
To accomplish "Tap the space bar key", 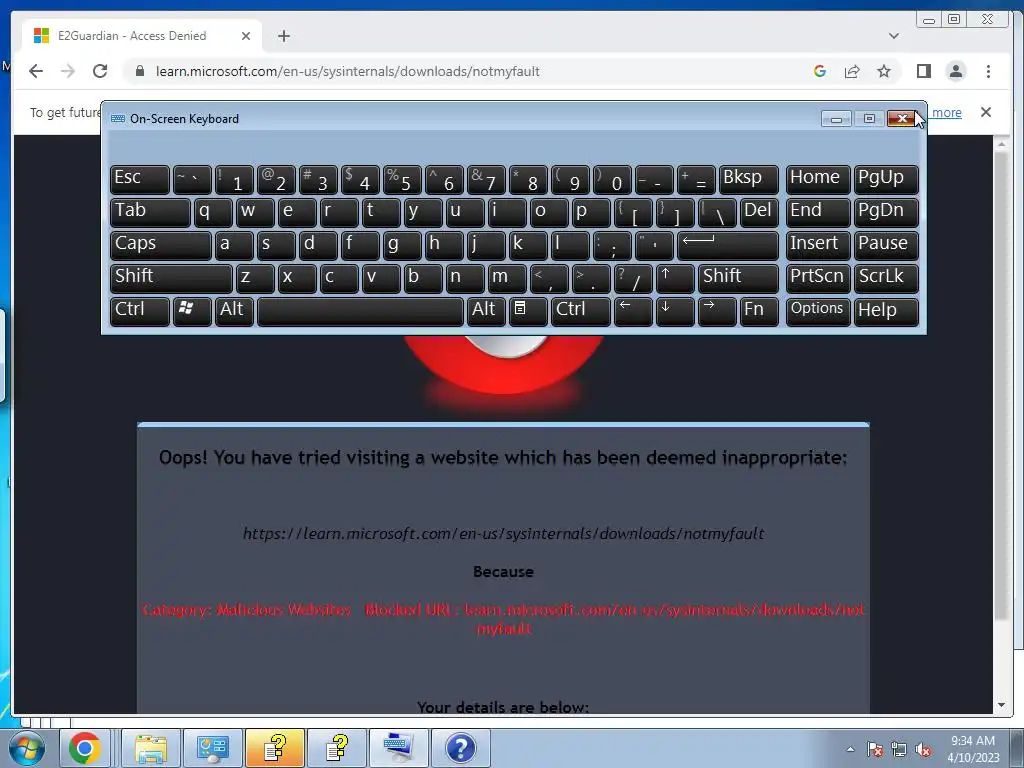I will (x=360, y=312).
